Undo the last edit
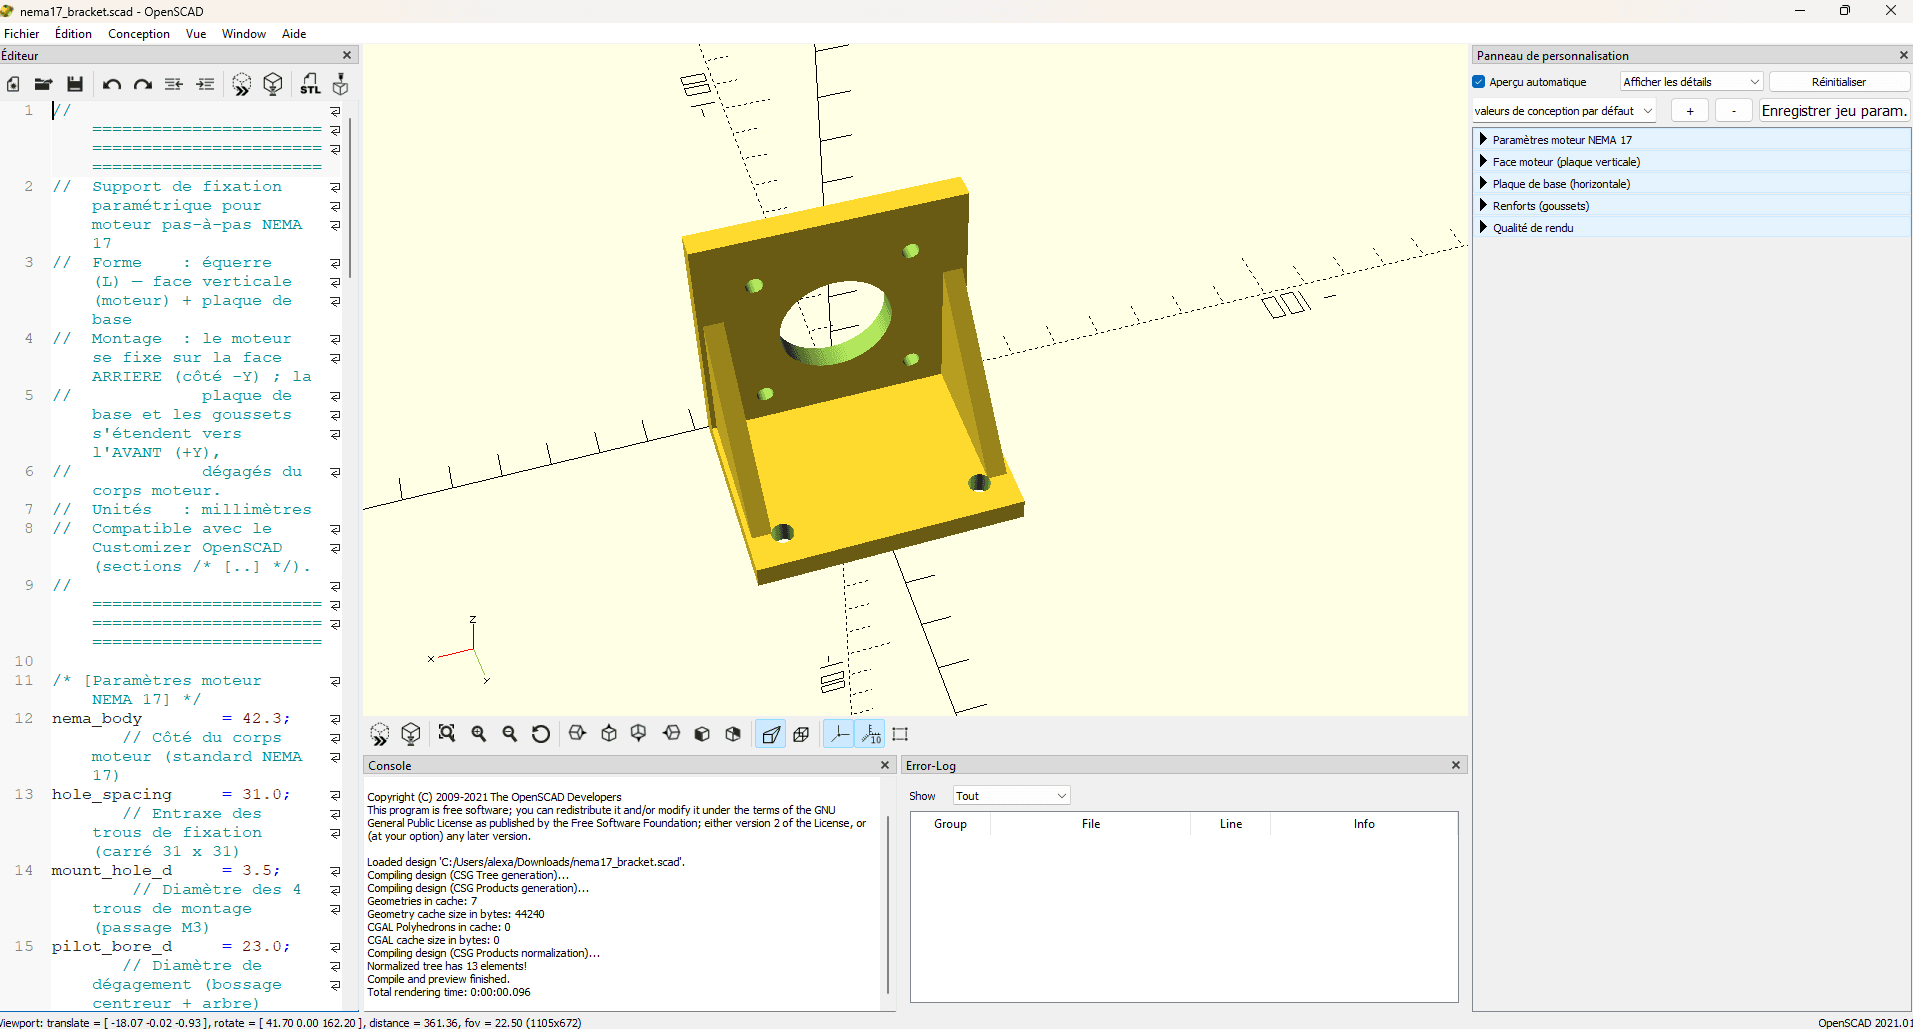This screenshot has height=1029, width=1913. pos(112,84)
